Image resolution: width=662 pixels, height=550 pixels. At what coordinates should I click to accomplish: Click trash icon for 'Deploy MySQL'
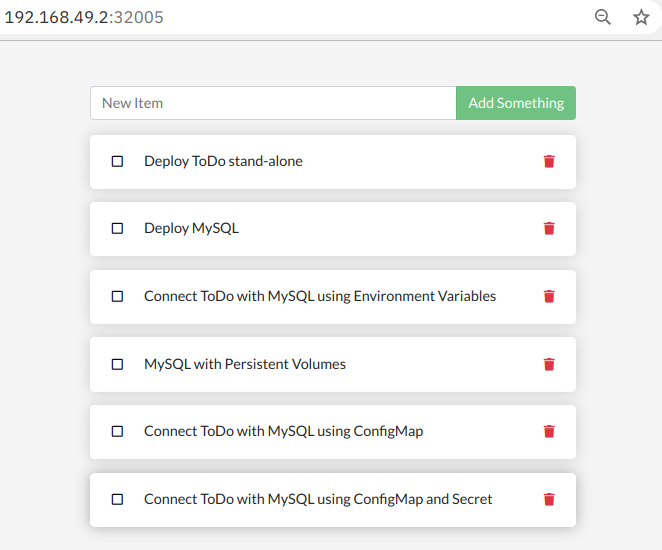tap(549, 228)
